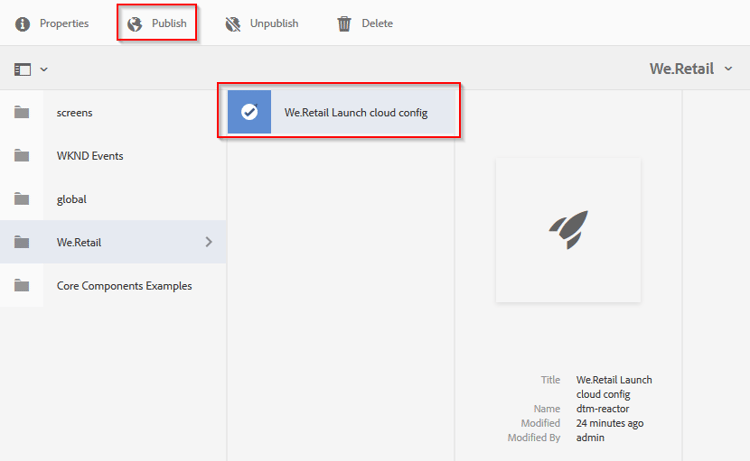Select the global folder icon
Image resolution: width=750 pixels, height=461 pixels.
tap(22, 199)
